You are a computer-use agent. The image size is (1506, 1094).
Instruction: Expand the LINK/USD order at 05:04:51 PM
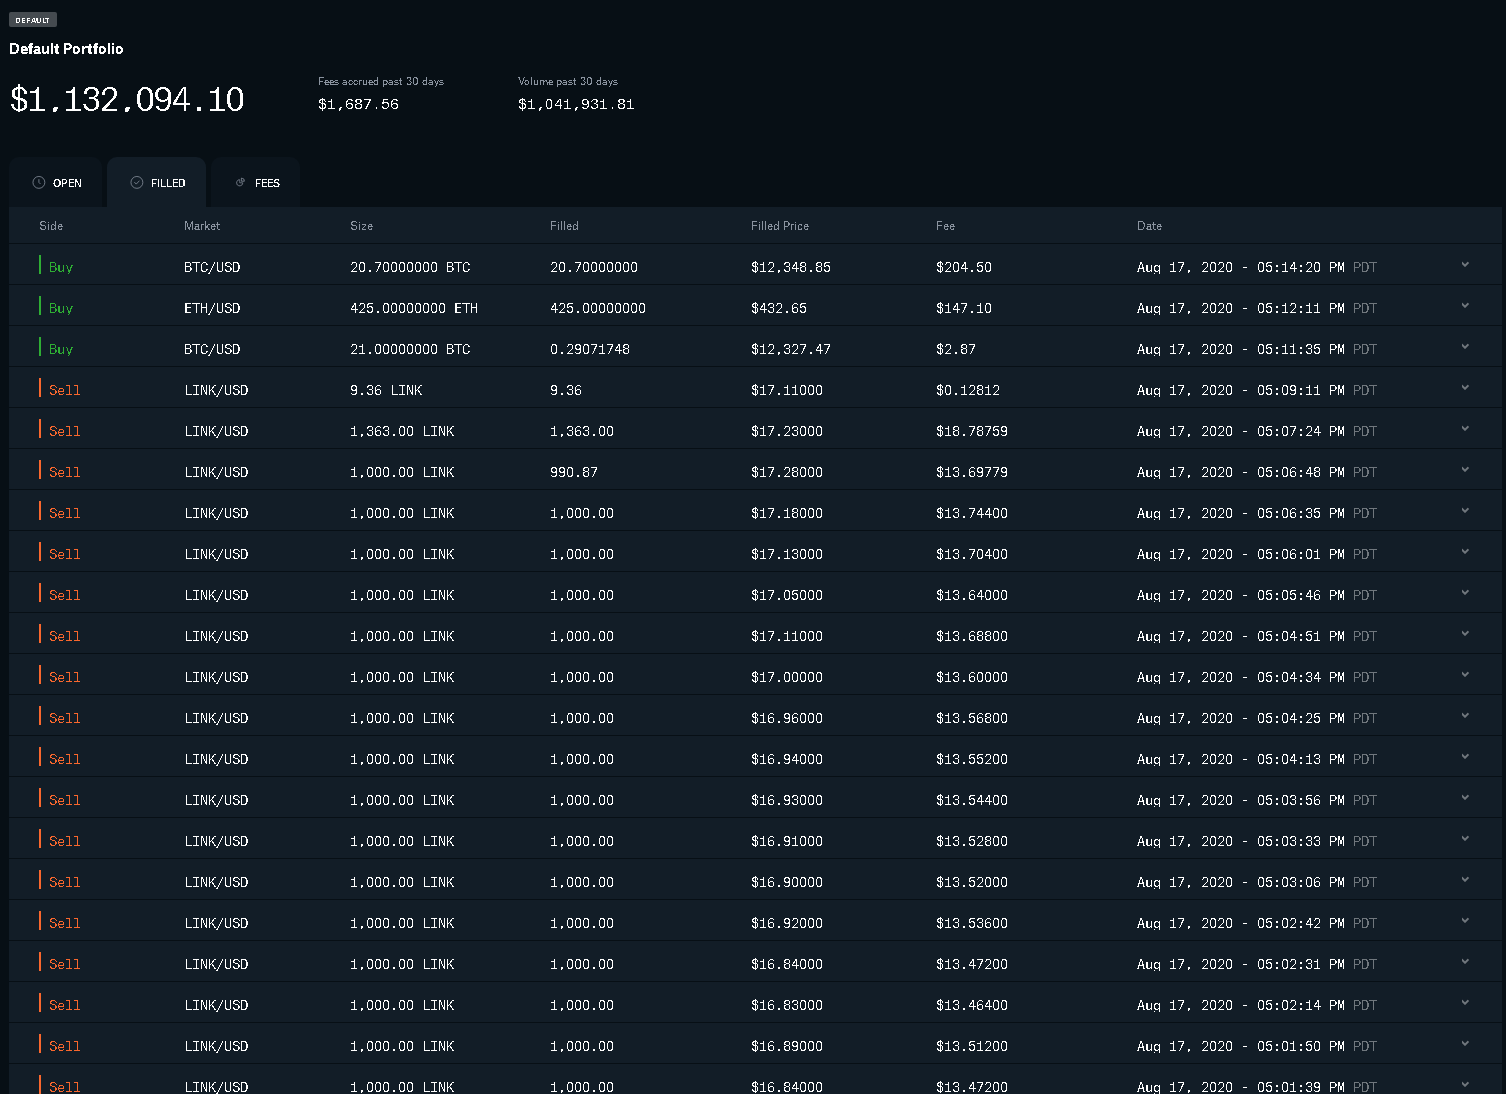pos(1464,634)
